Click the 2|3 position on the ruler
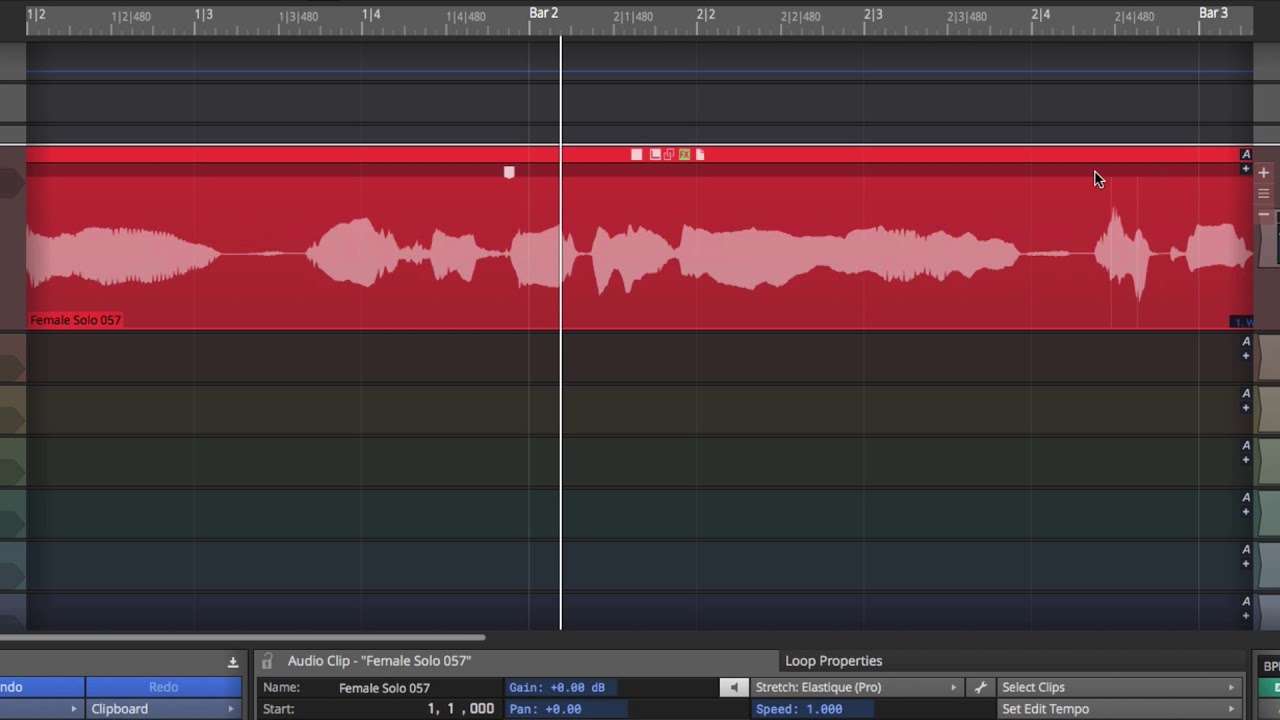 [x=873, y=14]
